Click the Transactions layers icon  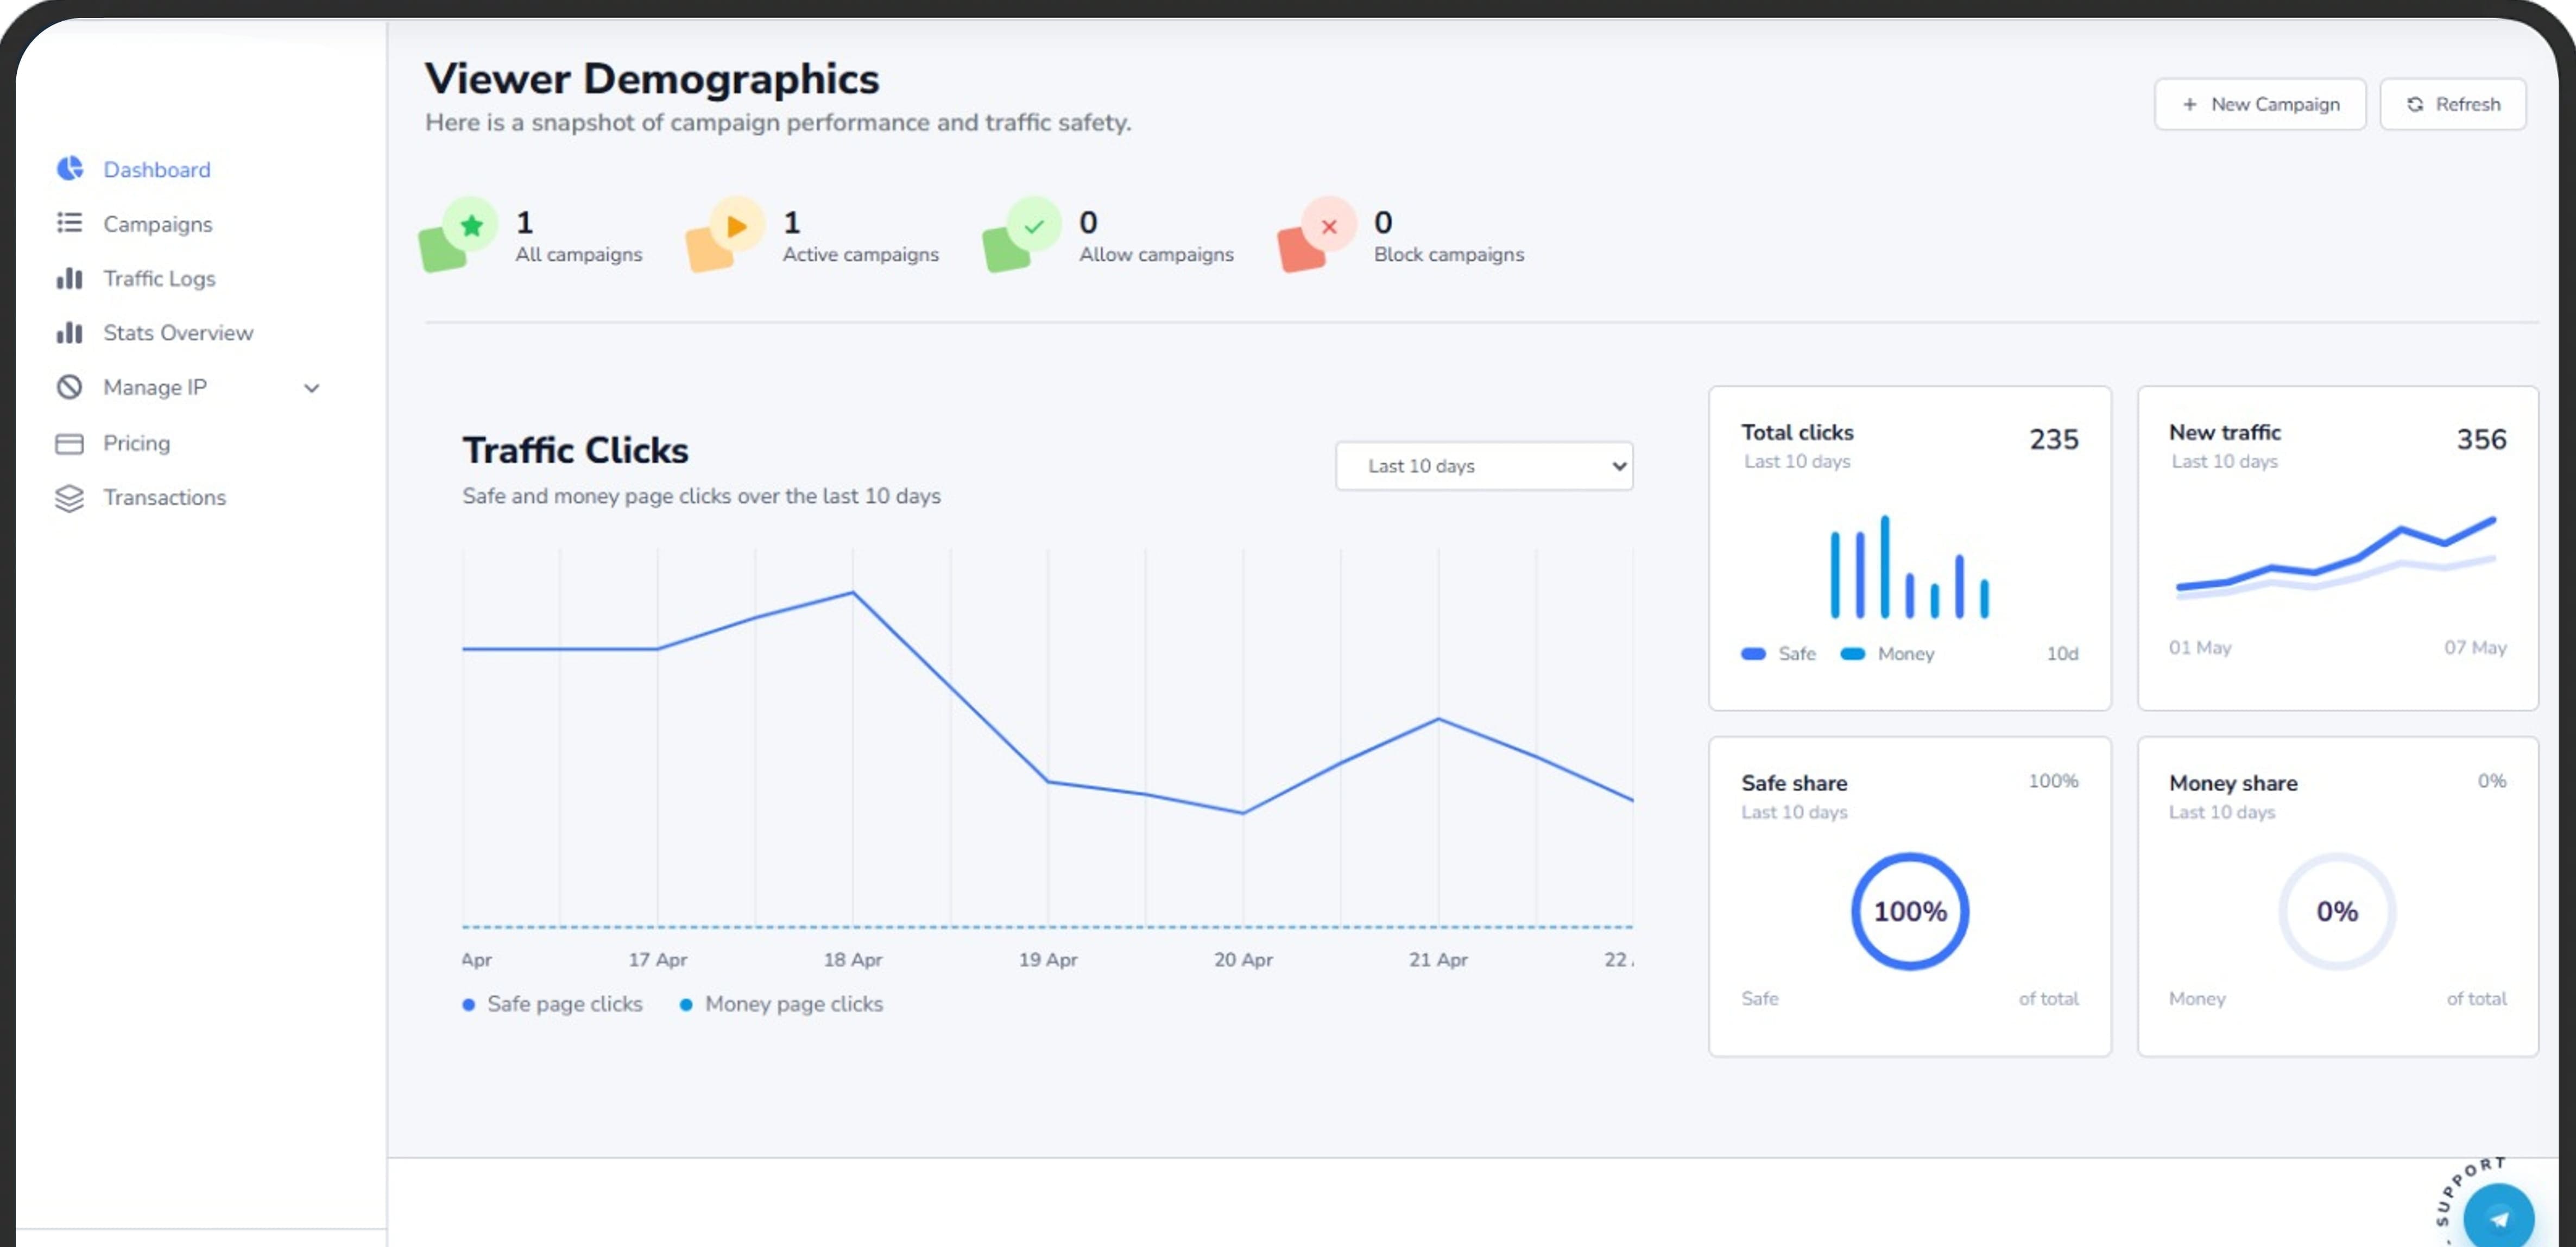tap(69, 497)
